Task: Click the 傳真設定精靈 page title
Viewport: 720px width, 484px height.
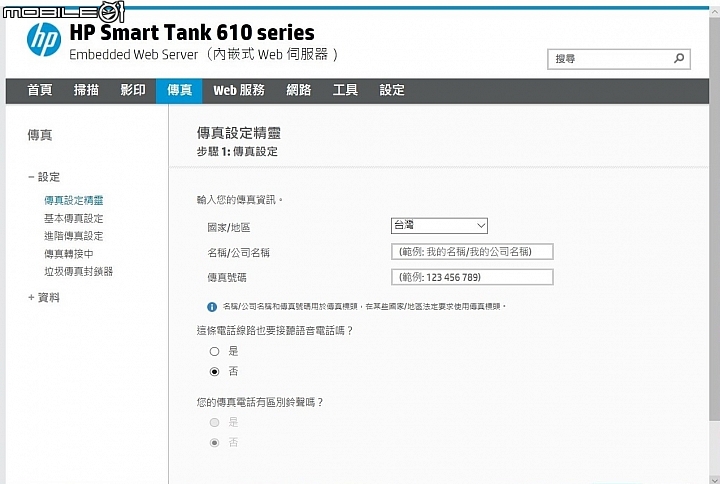Action: click(239, 133)
